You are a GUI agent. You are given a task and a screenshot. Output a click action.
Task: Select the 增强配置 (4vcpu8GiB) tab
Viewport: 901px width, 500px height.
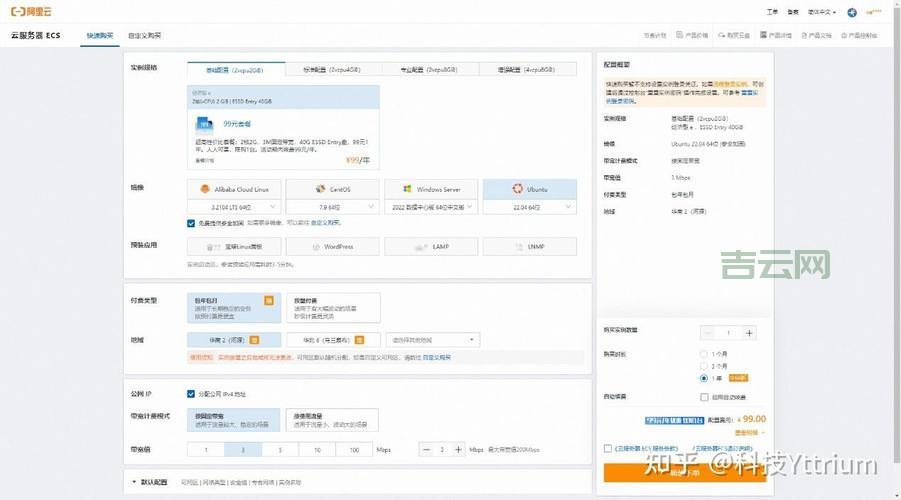tap(526, 70)
